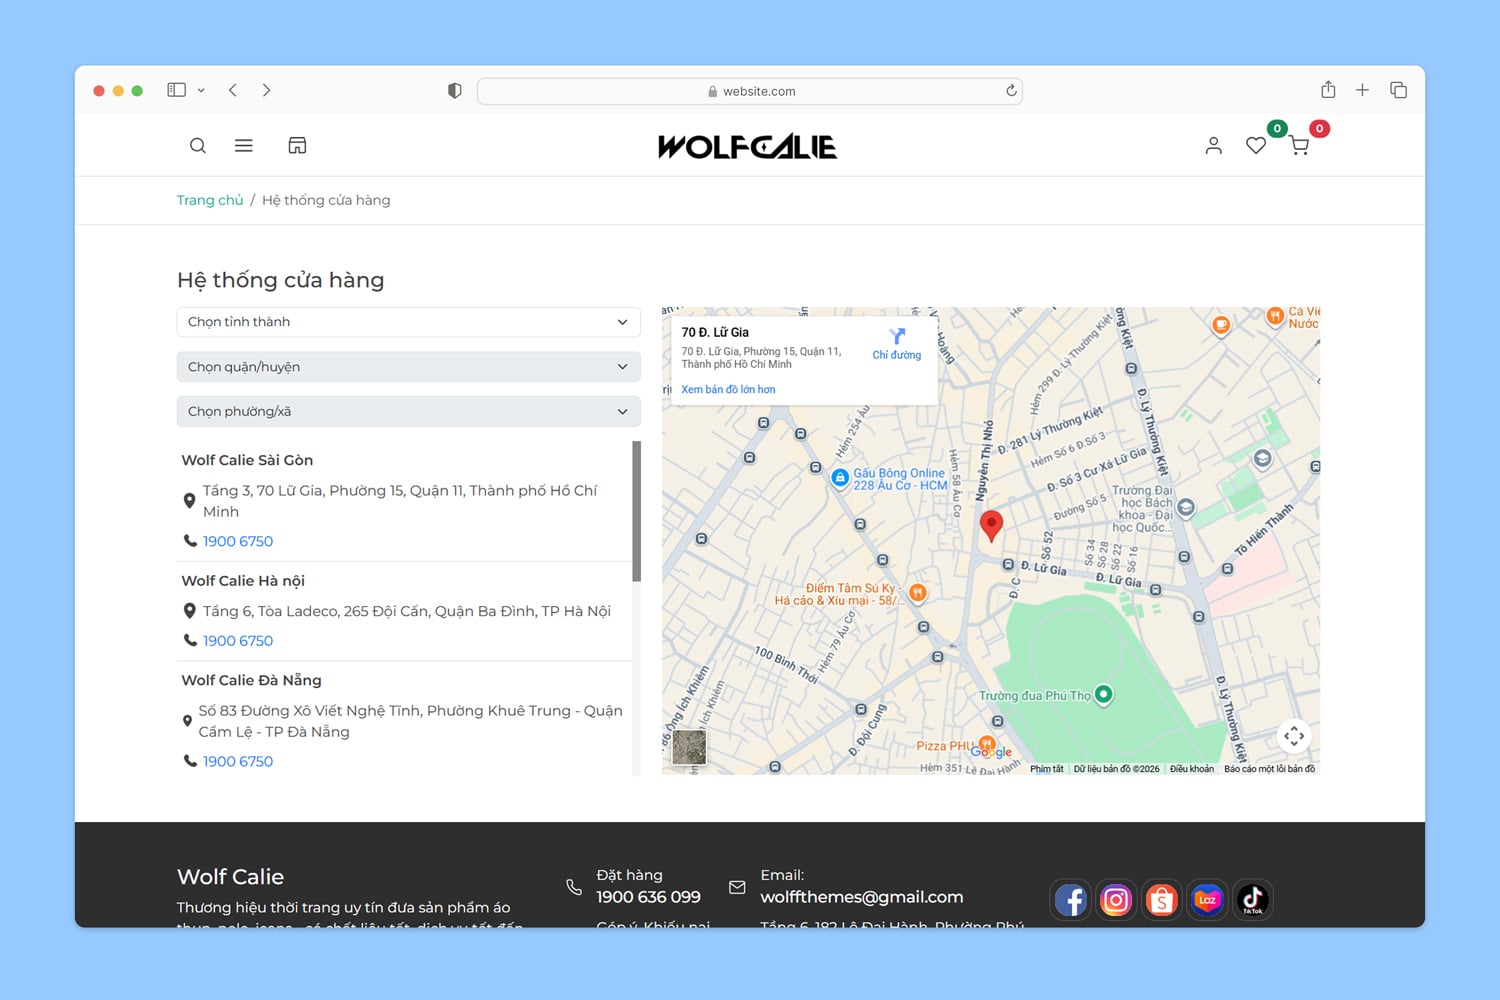Click the store locator icon in header
The image size is (1500, 1000).
click(x=297, y=146)
